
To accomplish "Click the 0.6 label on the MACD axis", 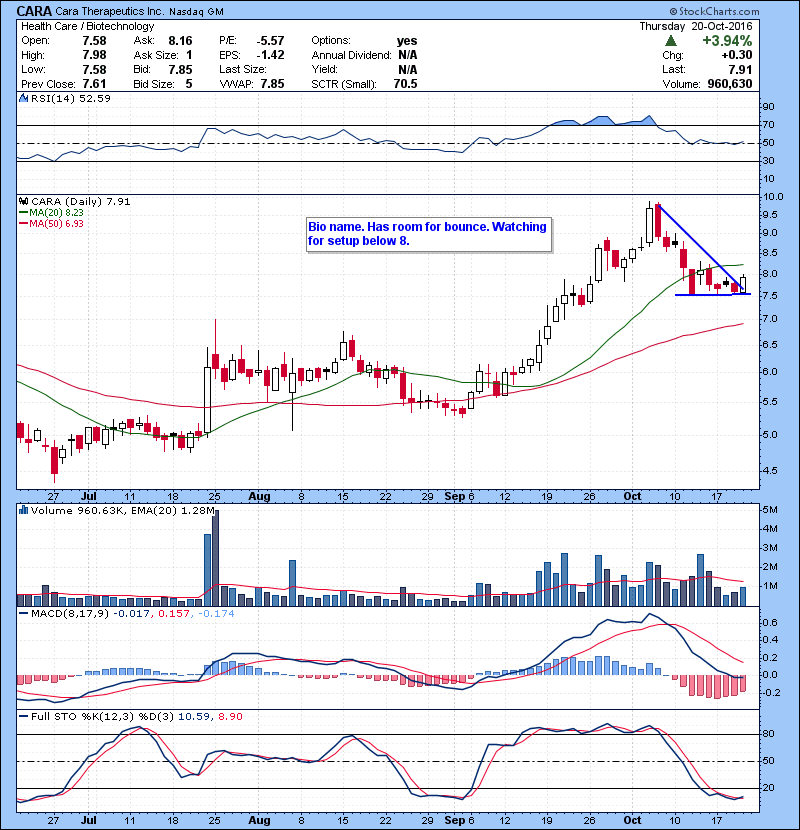I will click(x=770, y=623).
